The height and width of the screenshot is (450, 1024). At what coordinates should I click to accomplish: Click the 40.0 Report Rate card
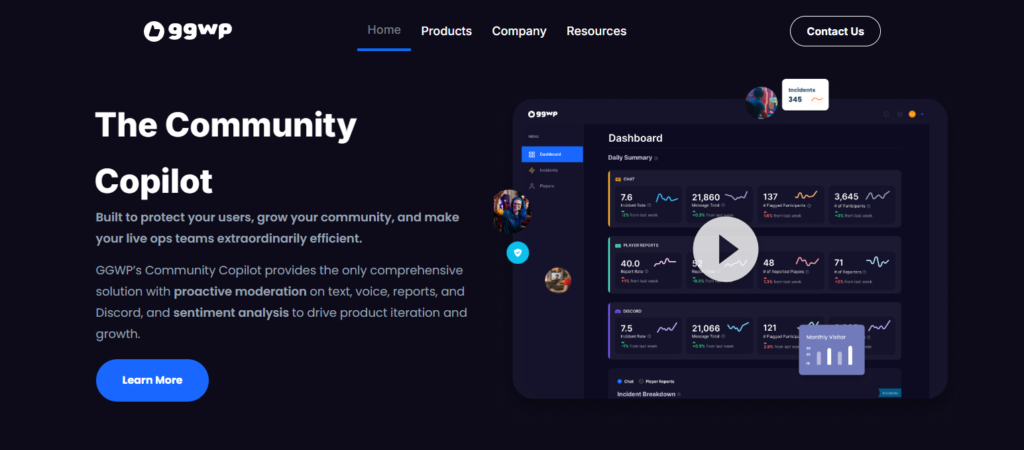[648, 271]
